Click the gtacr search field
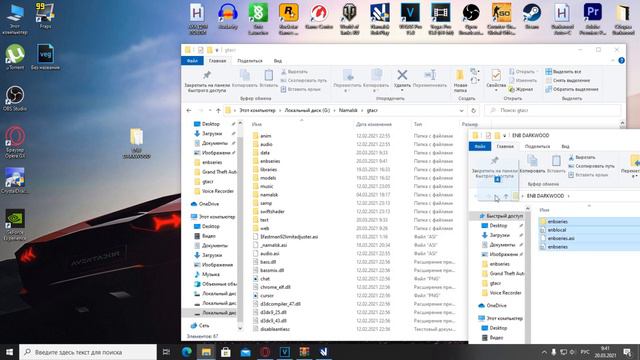 [x=553, y=111]
